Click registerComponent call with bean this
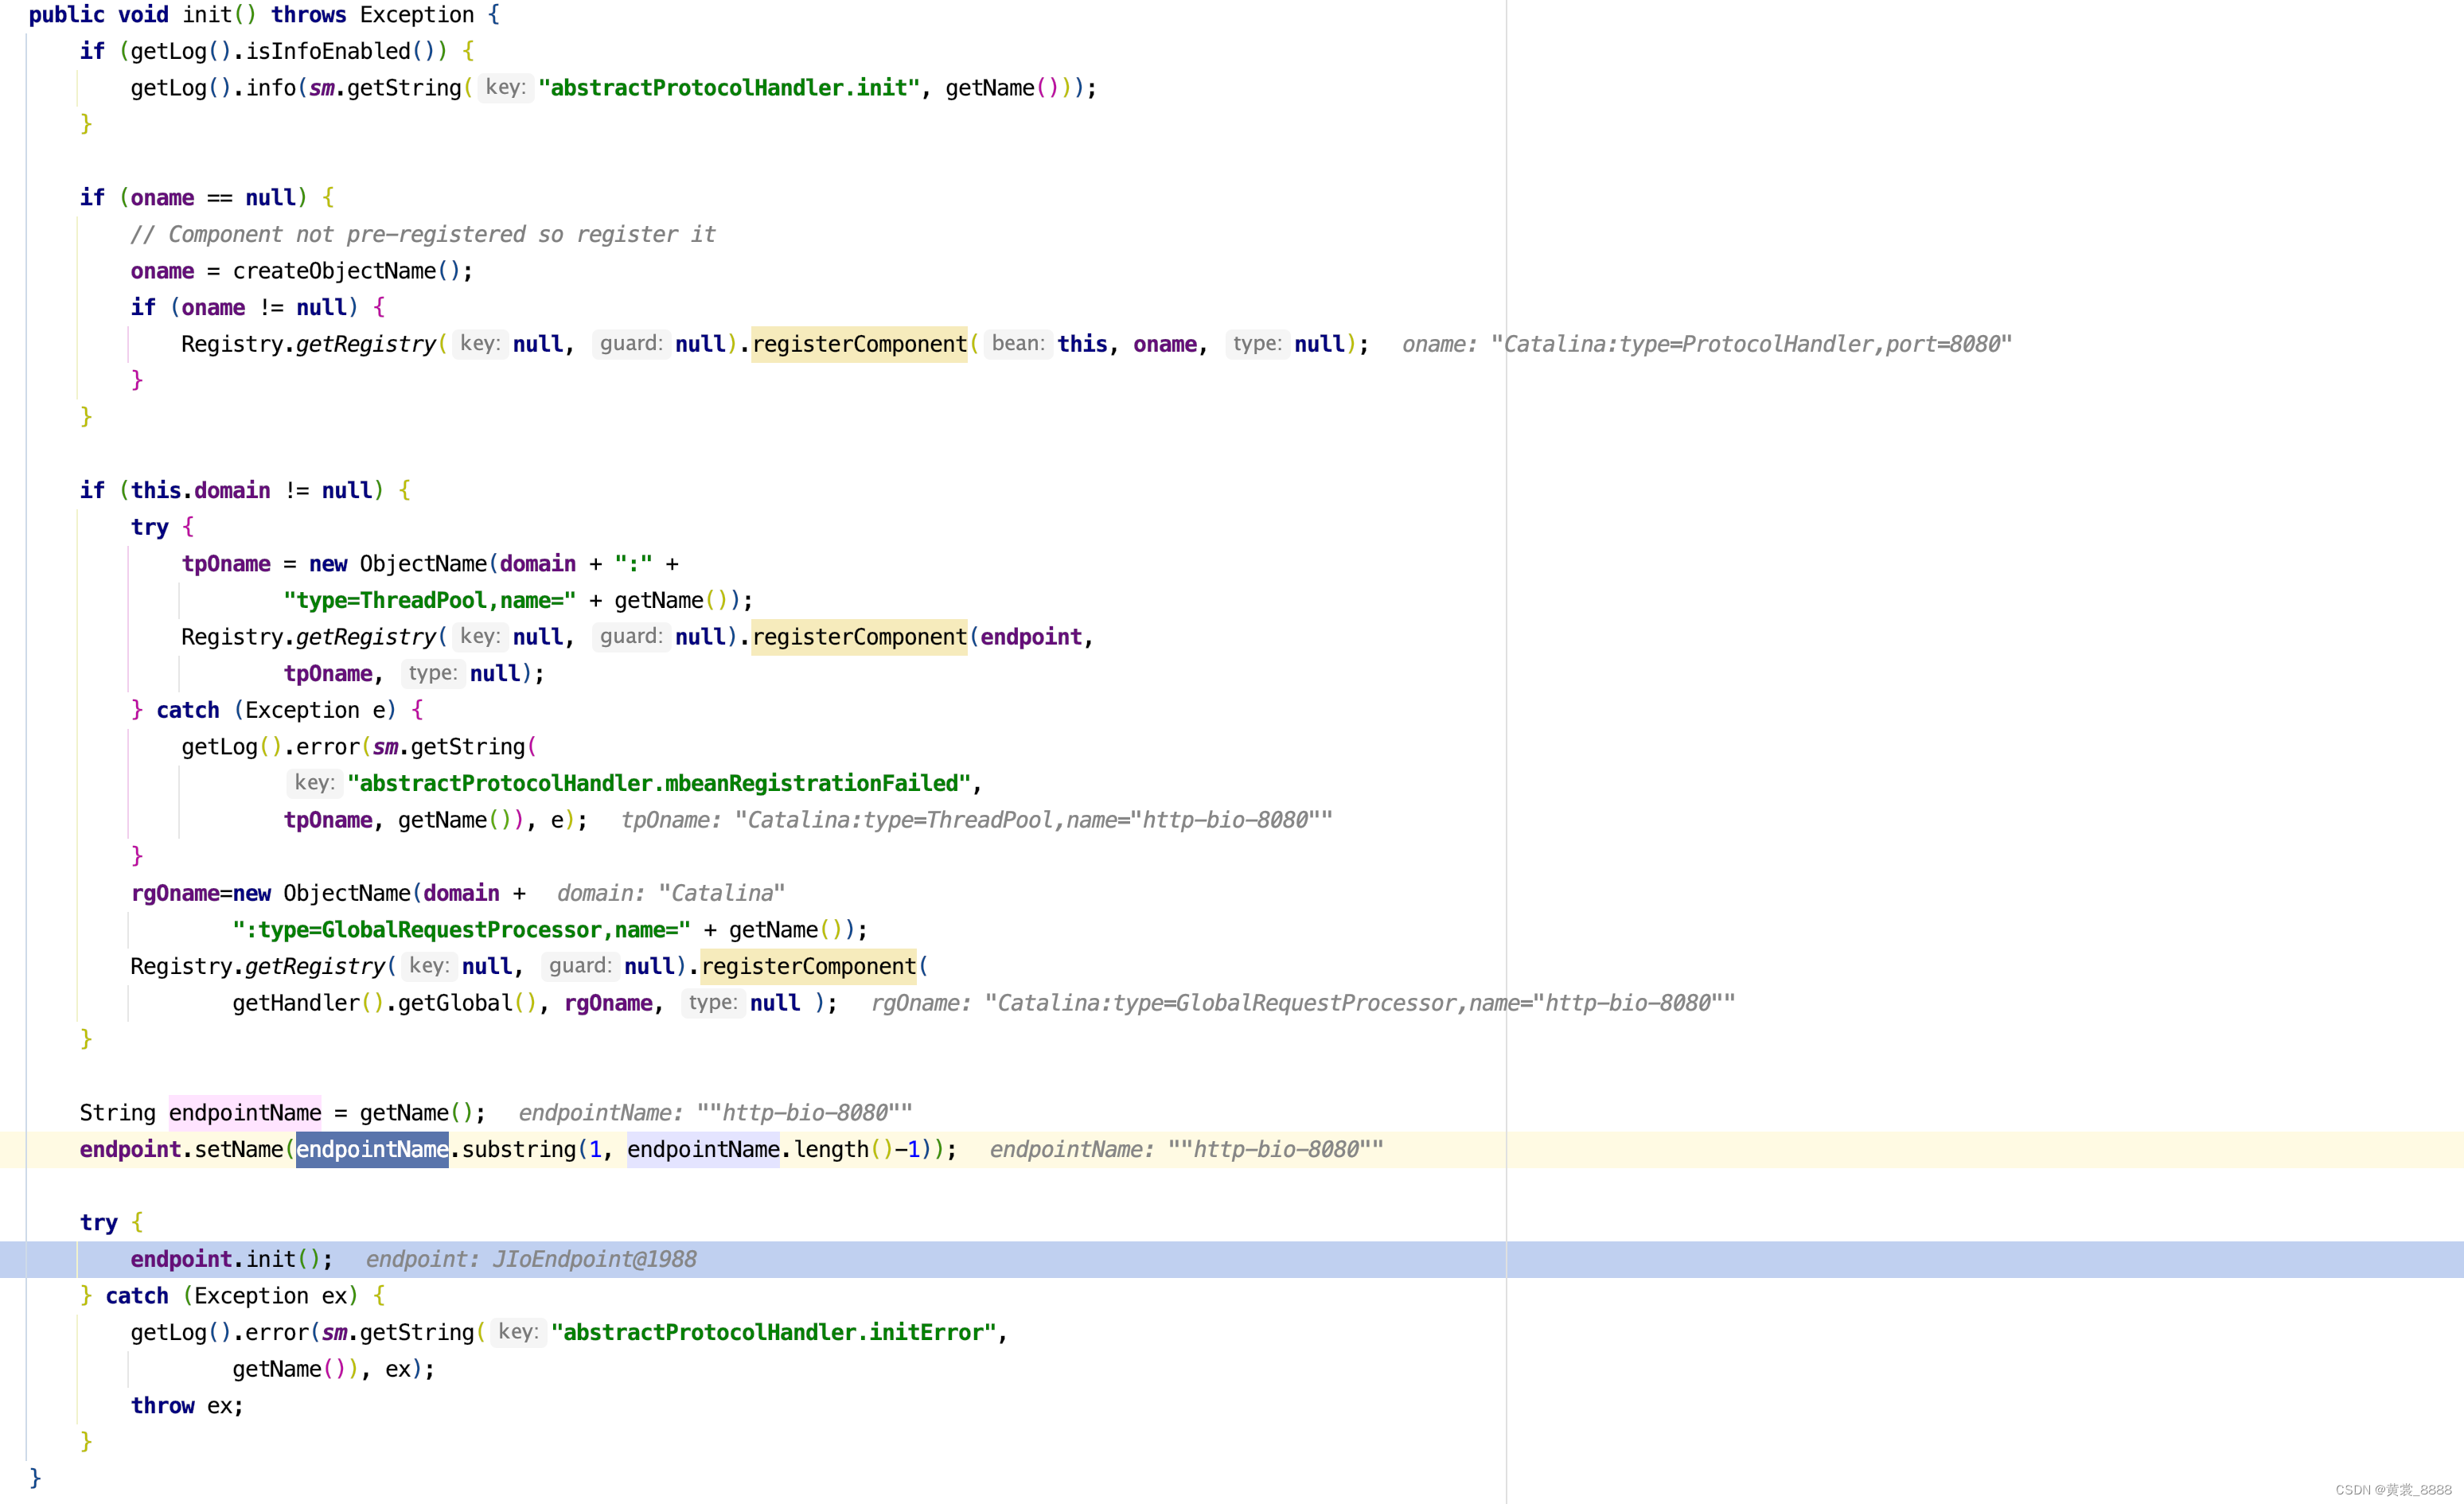 pos(858,344)
